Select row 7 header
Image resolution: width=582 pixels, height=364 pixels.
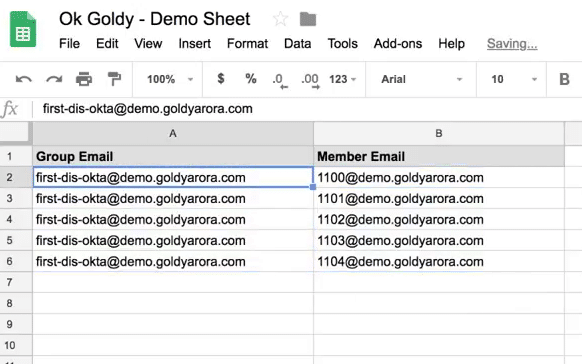(x=16, y=282)
